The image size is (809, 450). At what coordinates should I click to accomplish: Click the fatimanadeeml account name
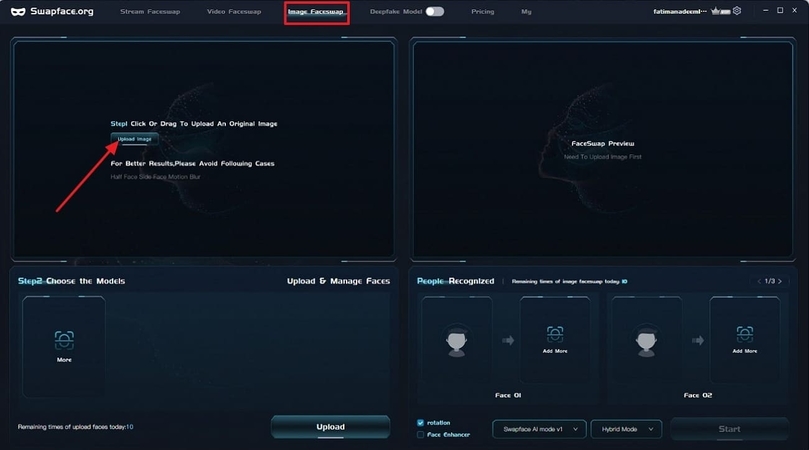[680, 11]
